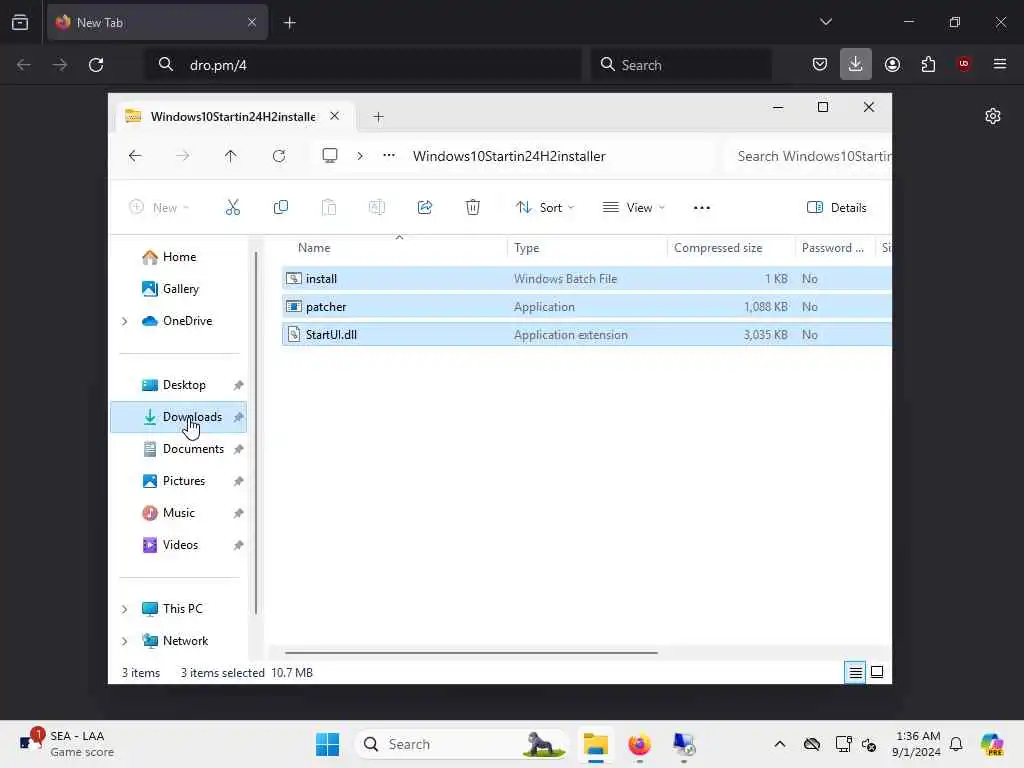Screen dimensions: 1024x768
Task: Select the Windows10Startin24H2installer Explorer tab
Action: click(x=232, y=116)
